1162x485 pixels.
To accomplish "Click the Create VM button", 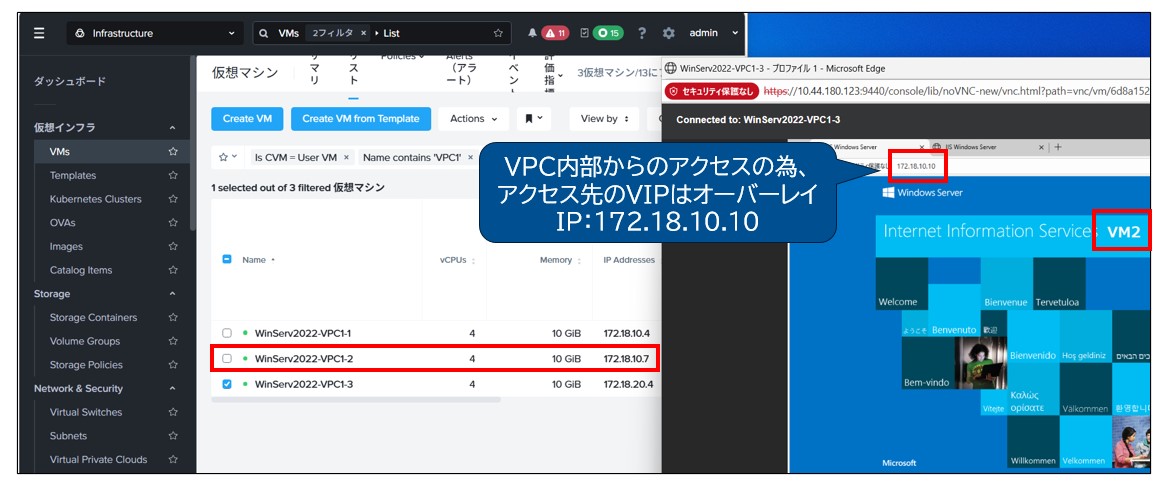I will tap(246, 119).
